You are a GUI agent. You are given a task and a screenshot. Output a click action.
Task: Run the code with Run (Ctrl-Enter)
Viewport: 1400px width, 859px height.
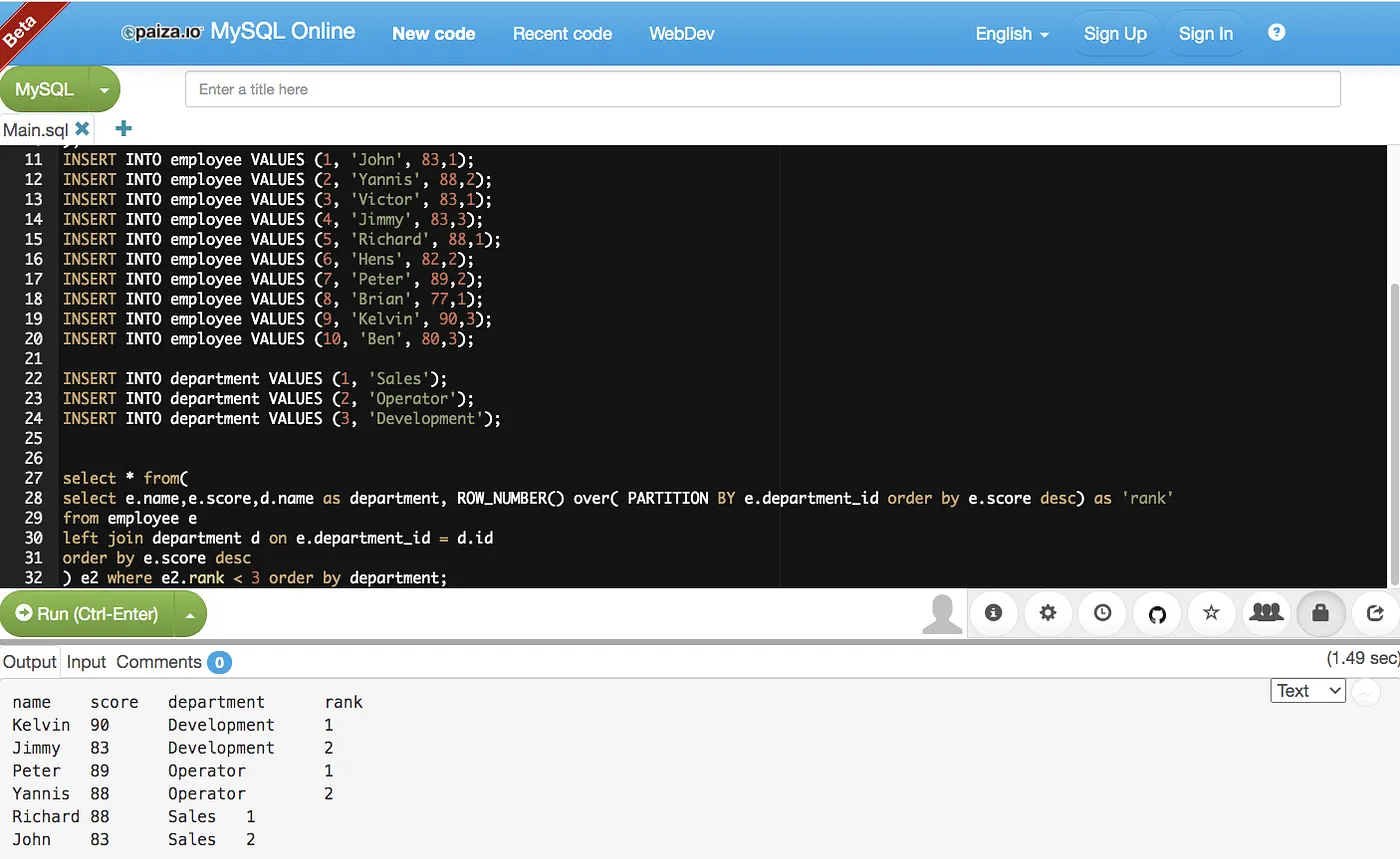[x=87, y=614]
